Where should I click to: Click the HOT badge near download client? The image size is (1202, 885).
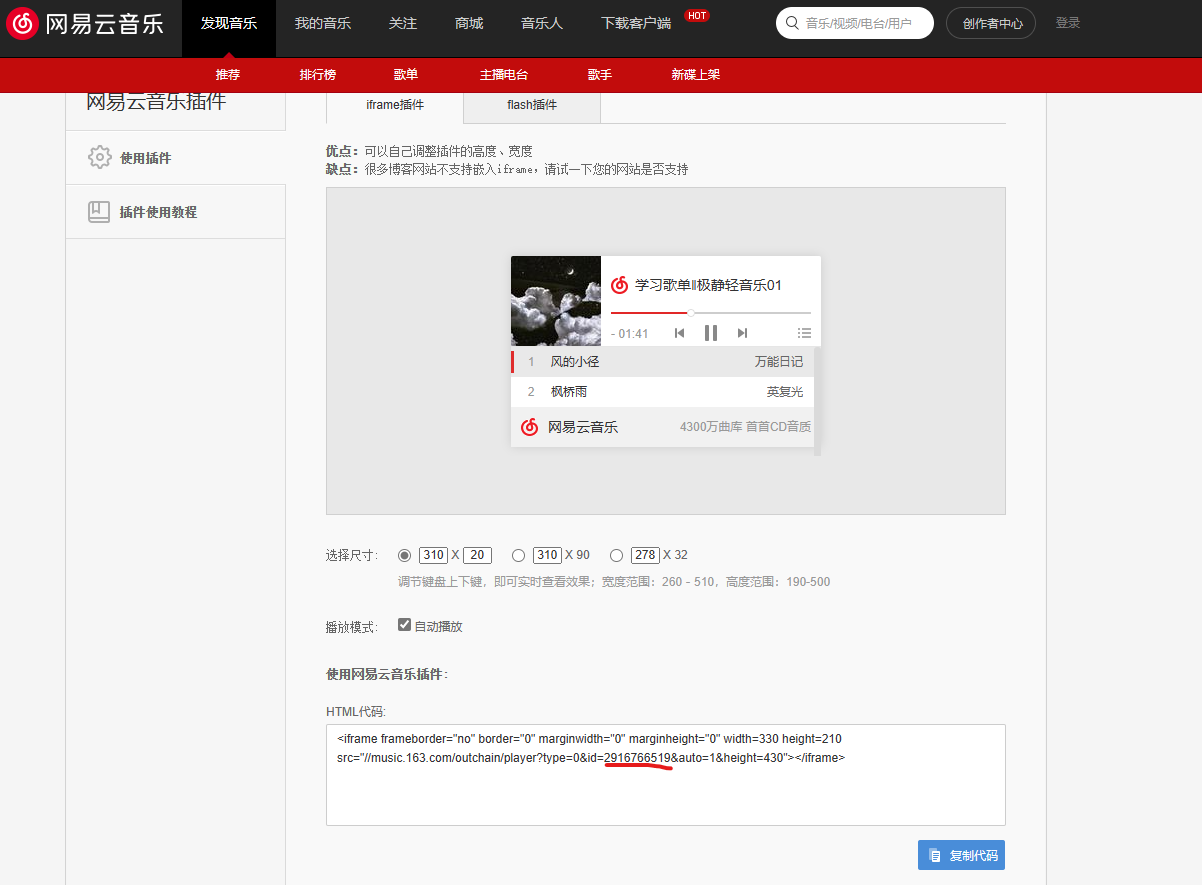[x=697, y=15]
